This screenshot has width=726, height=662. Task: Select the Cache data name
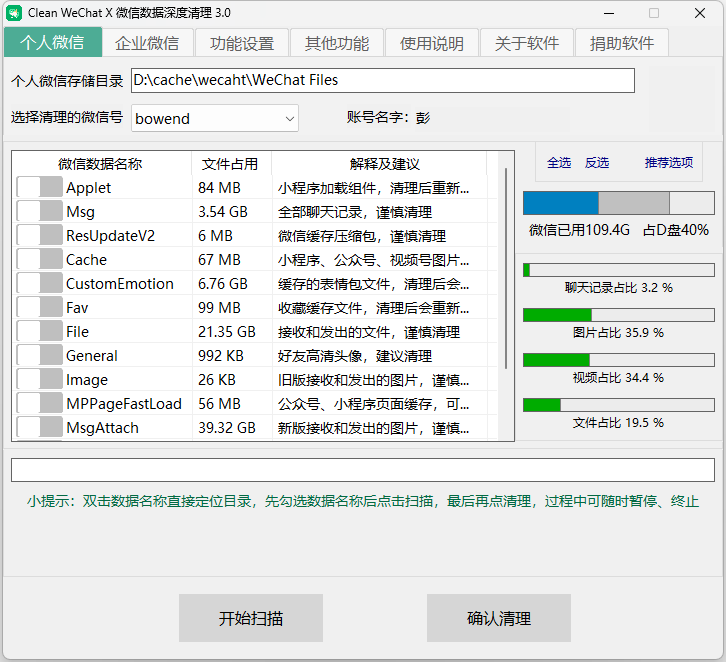point(86,260)
